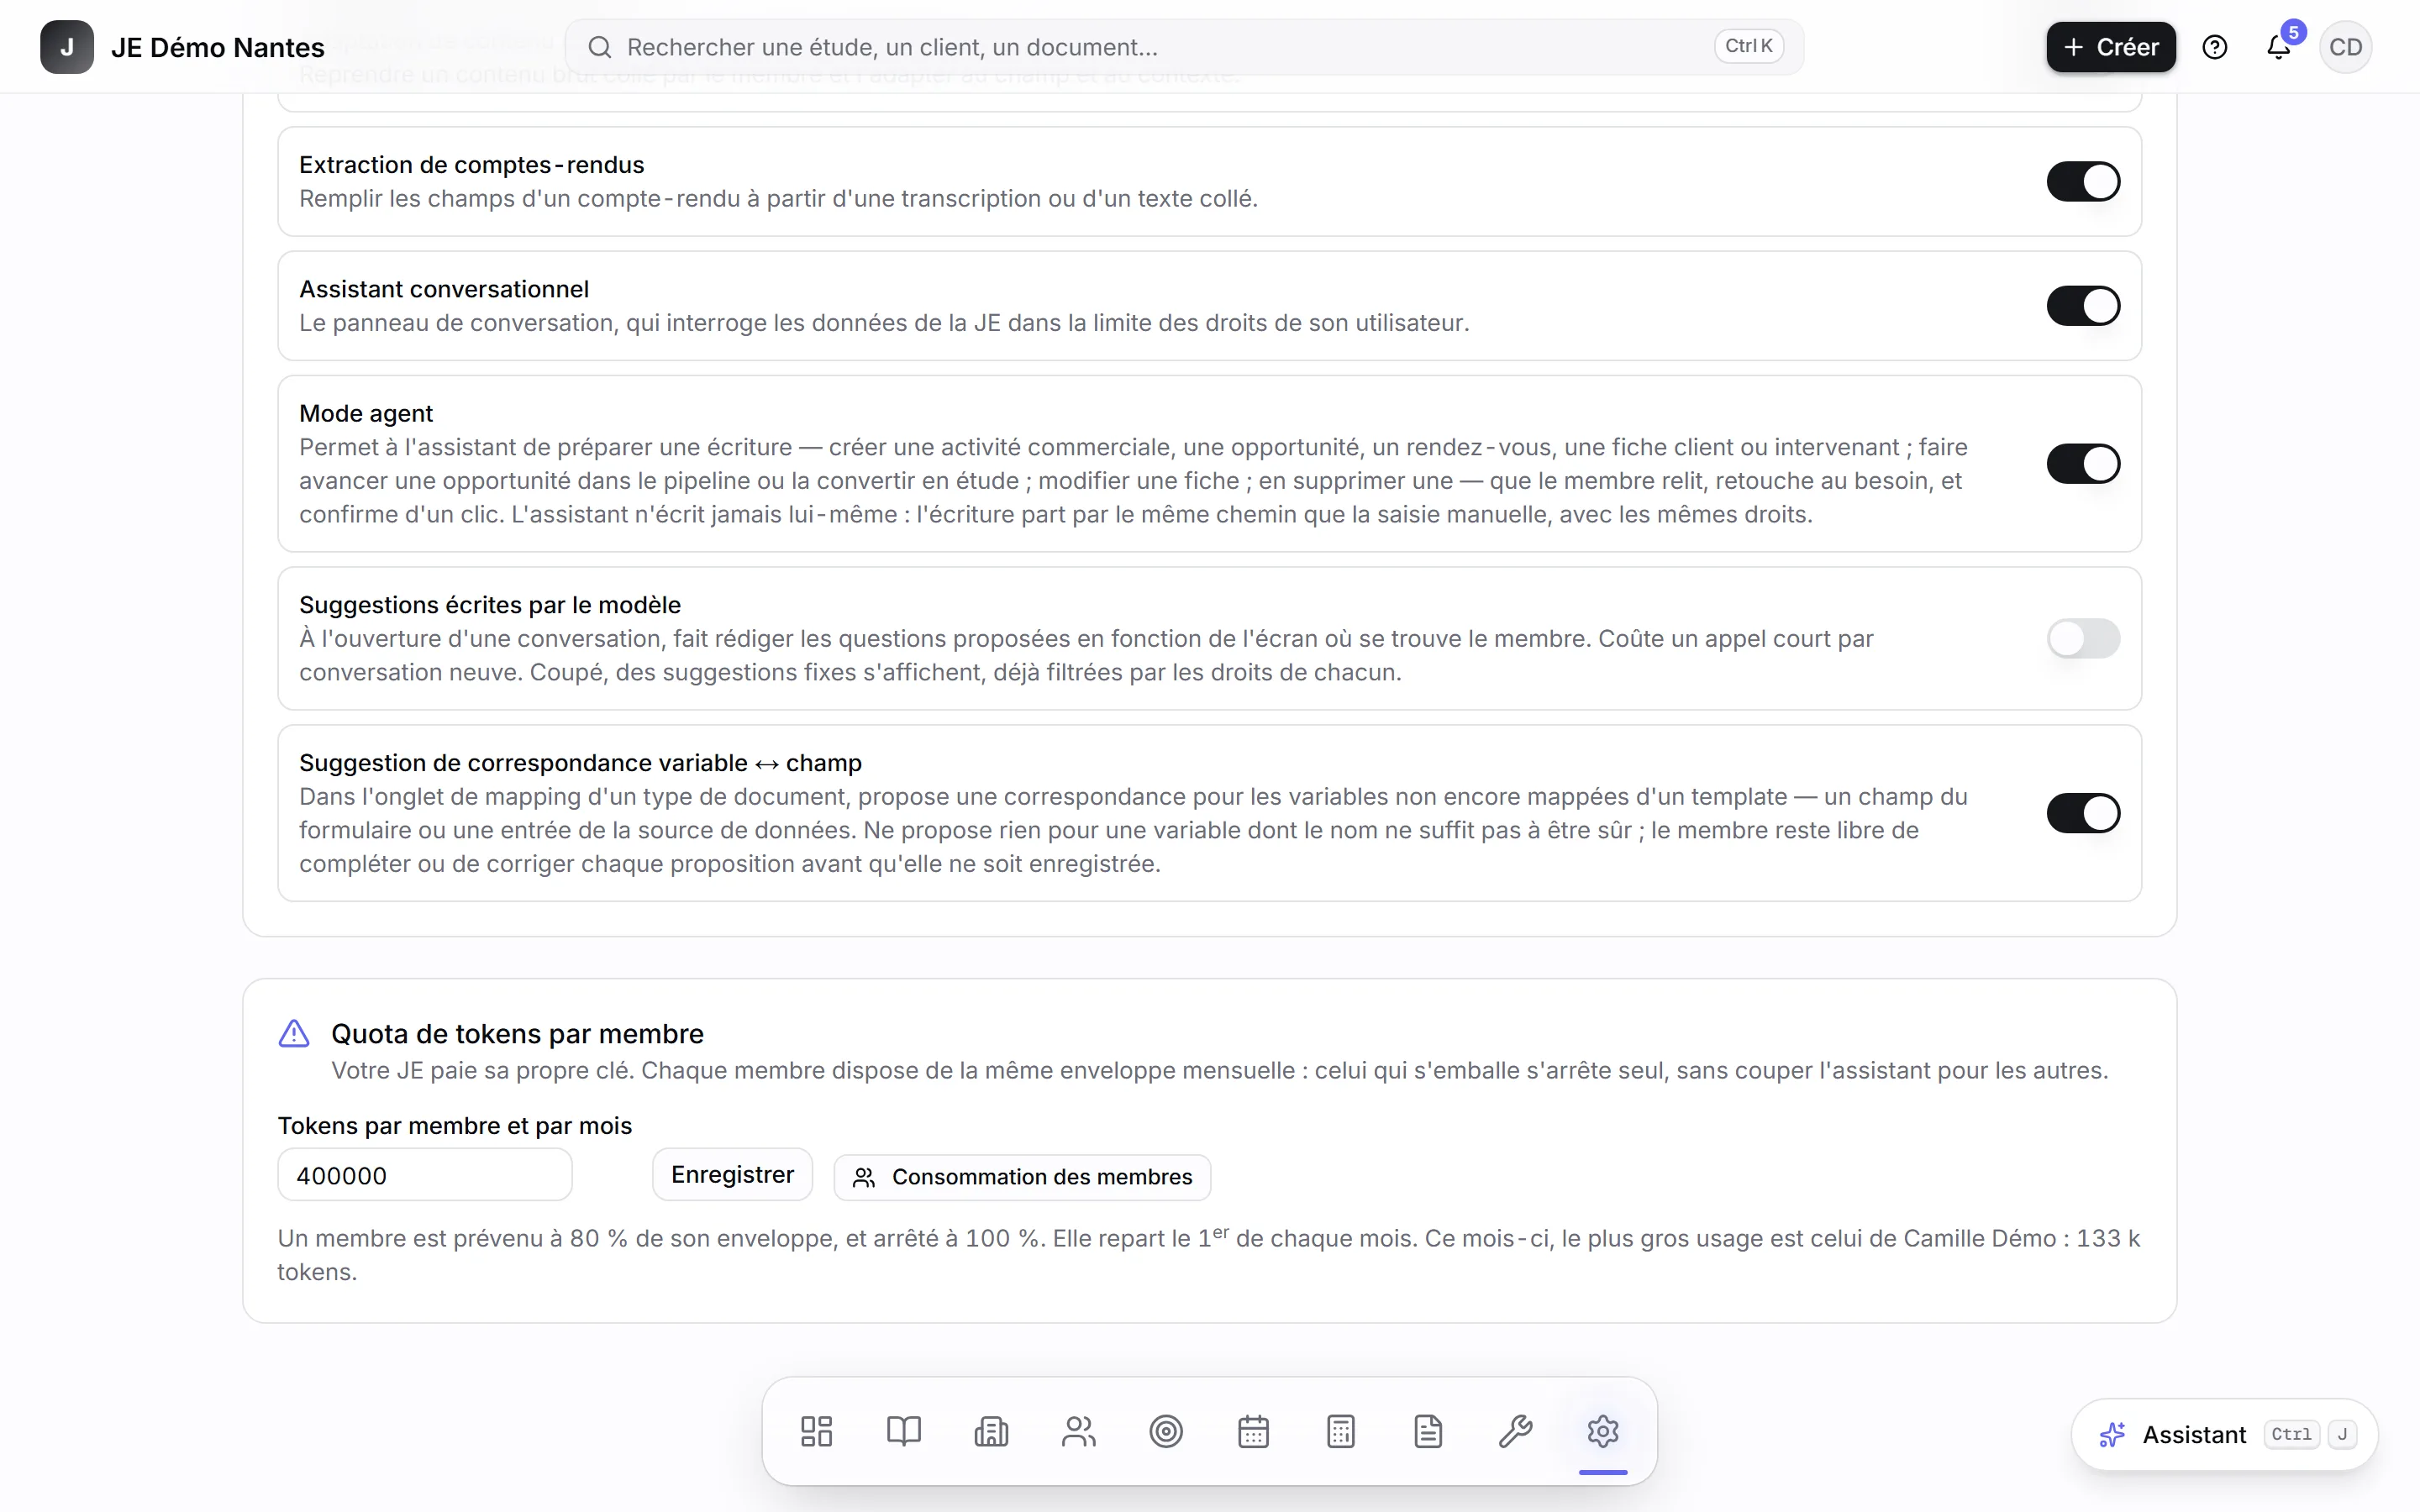This screenshot has height=1512, width=2420.
Task: Open notifications bell with badge 5
Action: (2278, 47)
